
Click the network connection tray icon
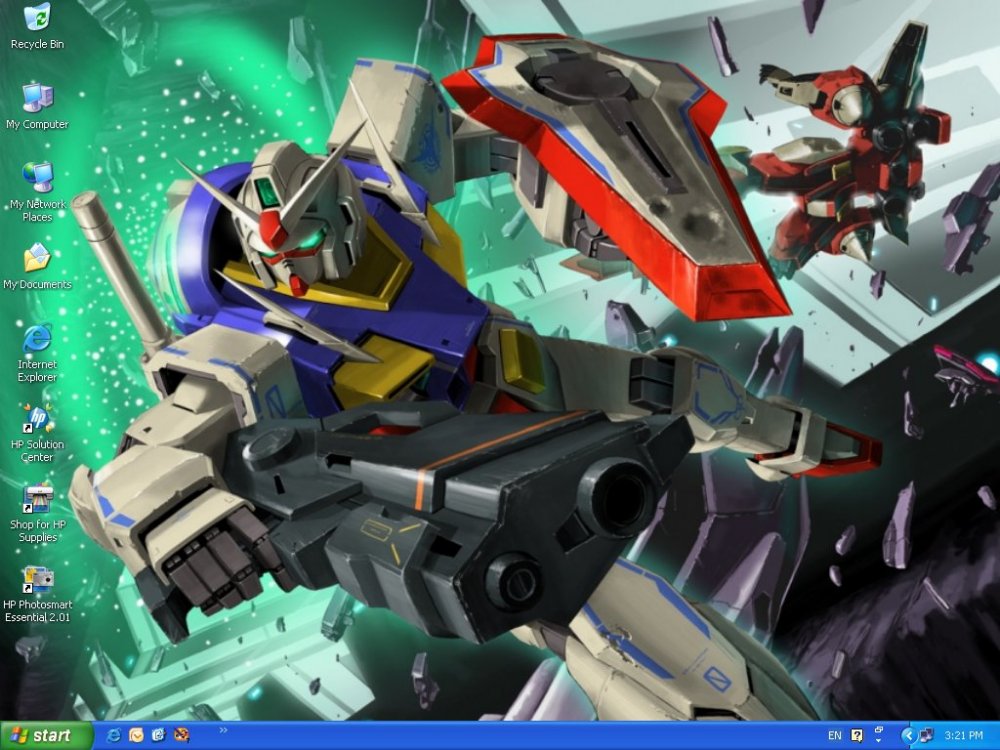coord(926,736)
